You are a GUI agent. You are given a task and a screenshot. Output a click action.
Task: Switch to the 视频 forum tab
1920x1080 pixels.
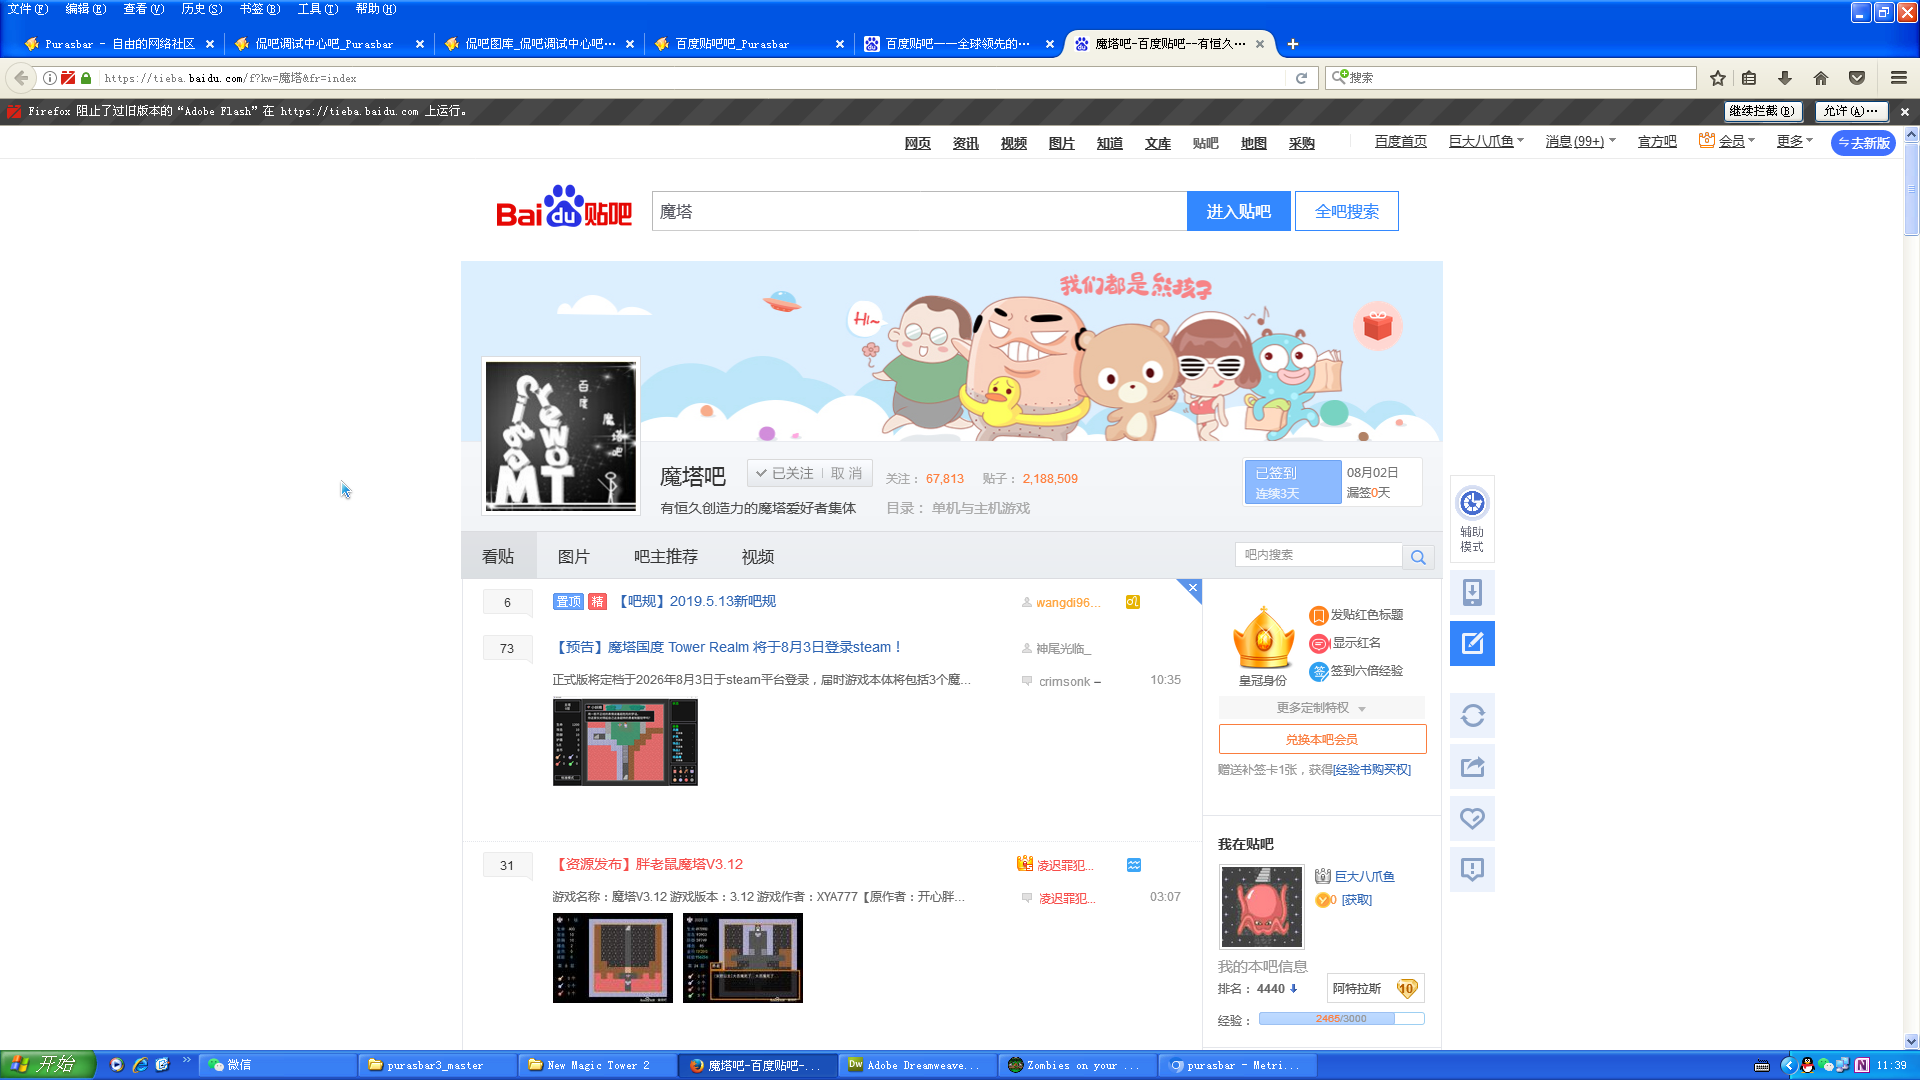[757, 556]
